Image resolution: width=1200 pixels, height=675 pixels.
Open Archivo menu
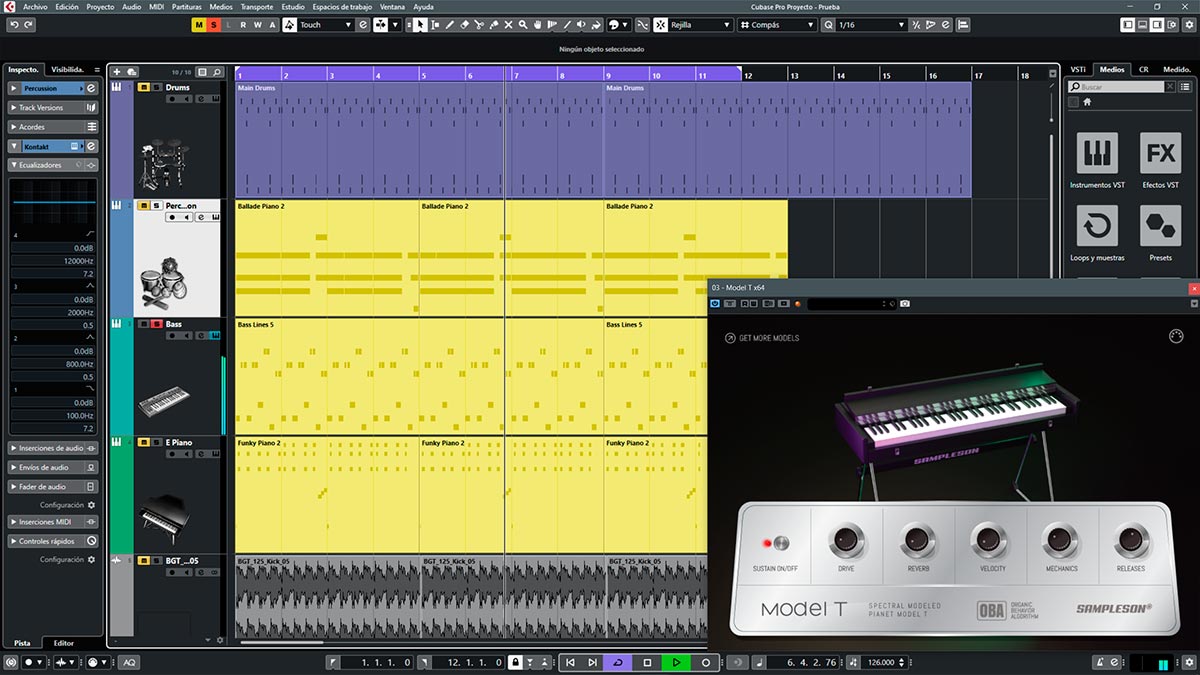35,6
